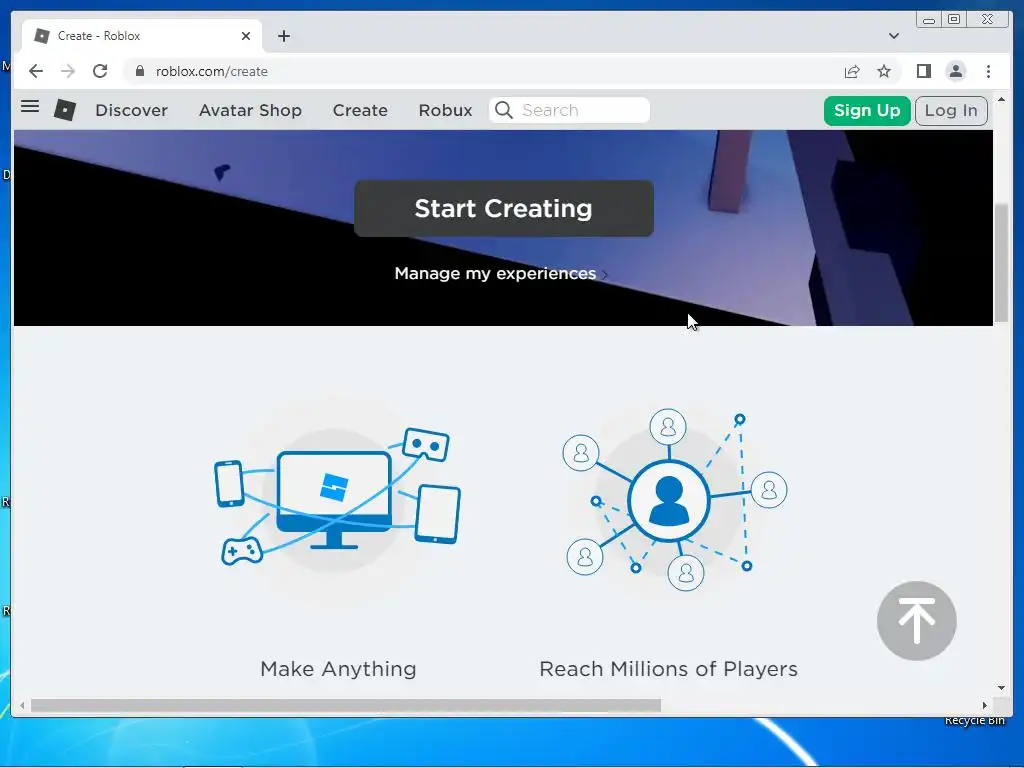Click the Roblox logo home icon

[x=65, y=110]
